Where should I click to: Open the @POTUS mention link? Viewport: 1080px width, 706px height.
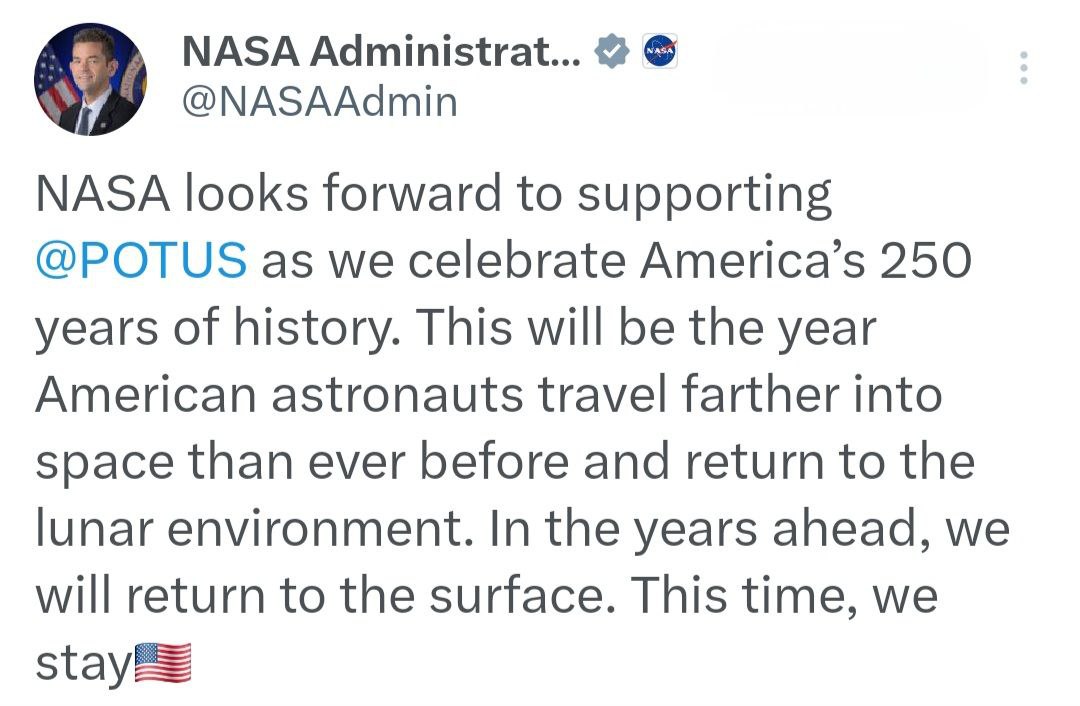[x=141, y=261]
